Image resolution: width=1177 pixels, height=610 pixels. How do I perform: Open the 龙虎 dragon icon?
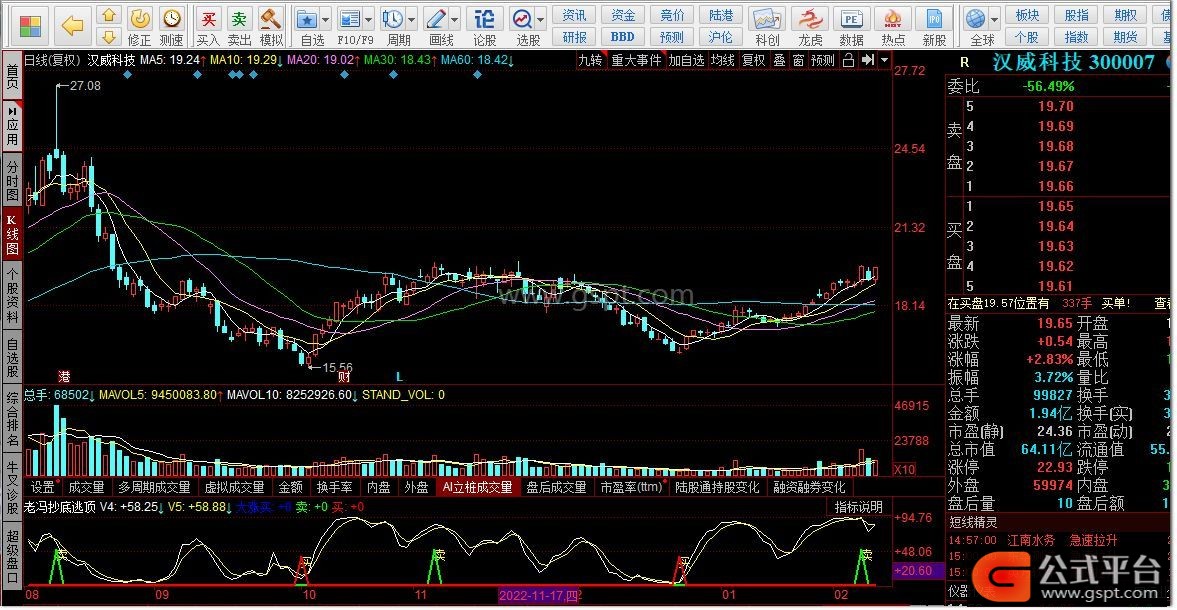pos(810,19)
